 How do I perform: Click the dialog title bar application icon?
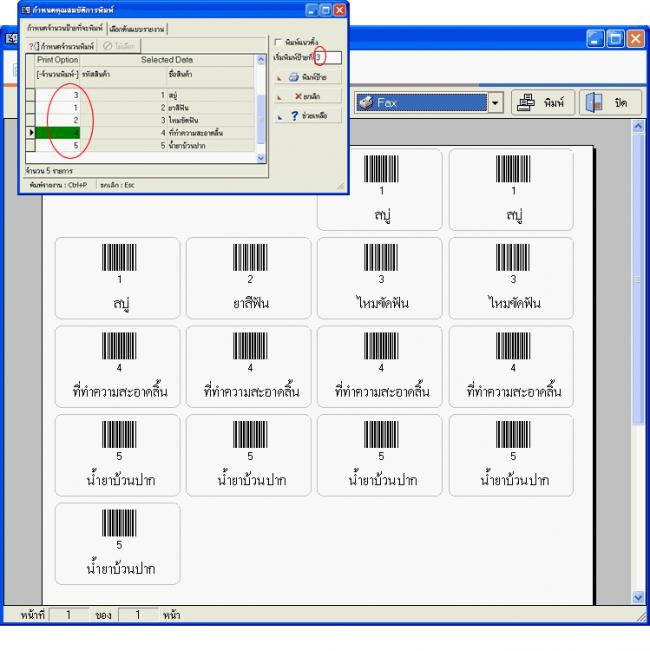coord(26,10)
